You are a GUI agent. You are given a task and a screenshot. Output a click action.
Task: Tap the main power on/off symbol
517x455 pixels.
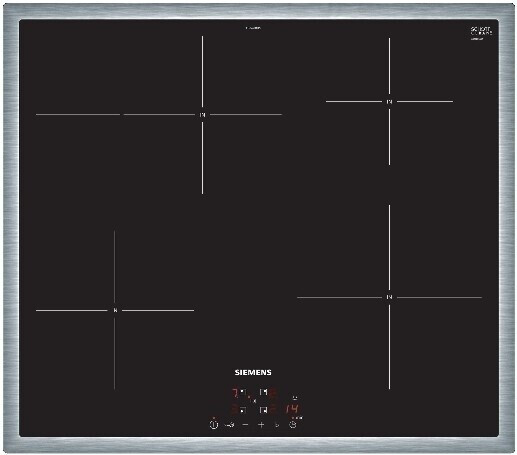[x=214, y=425]
